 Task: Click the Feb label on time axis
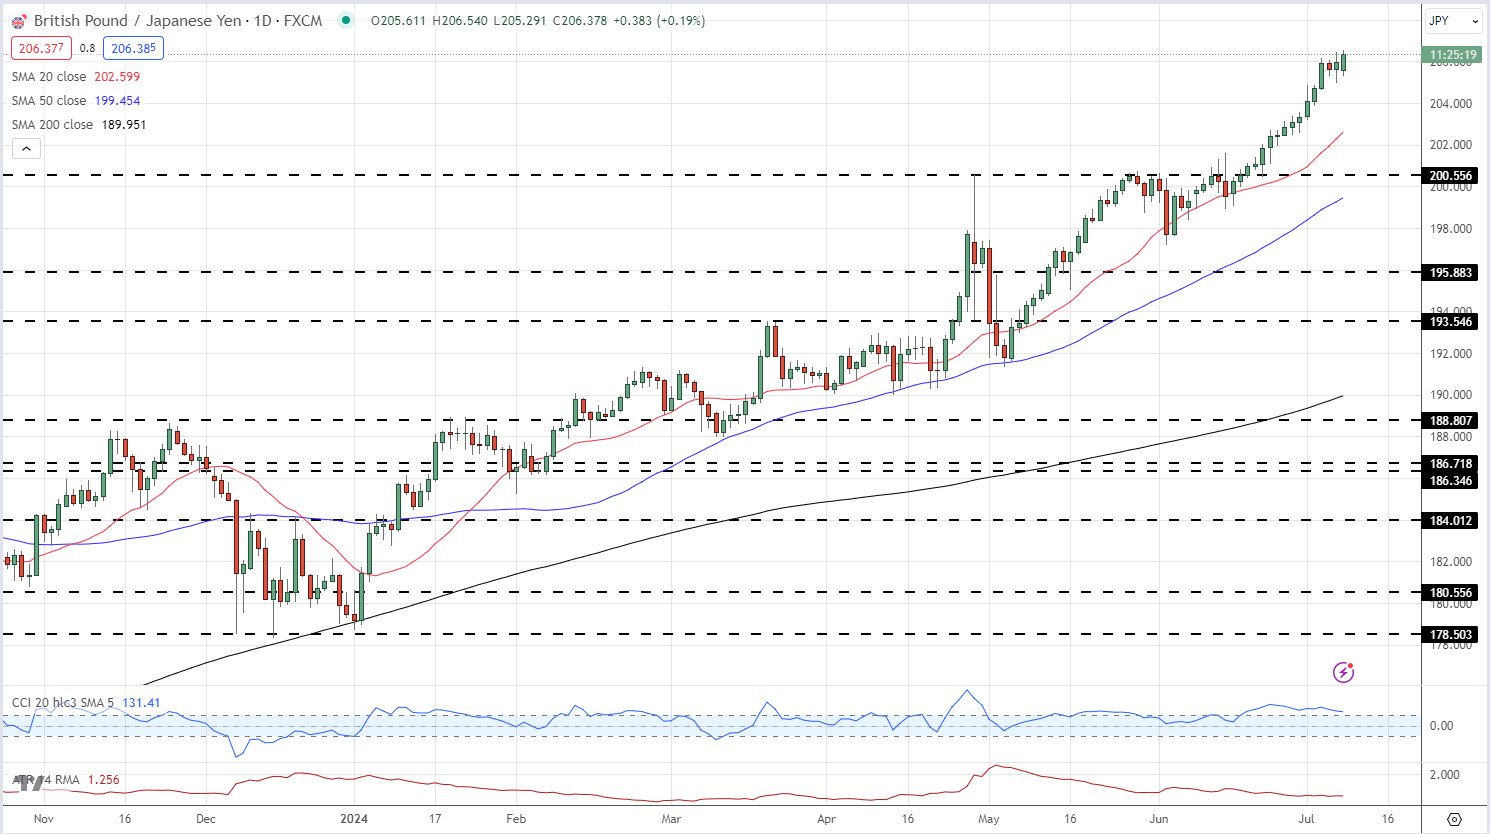(x=515, y=818)
